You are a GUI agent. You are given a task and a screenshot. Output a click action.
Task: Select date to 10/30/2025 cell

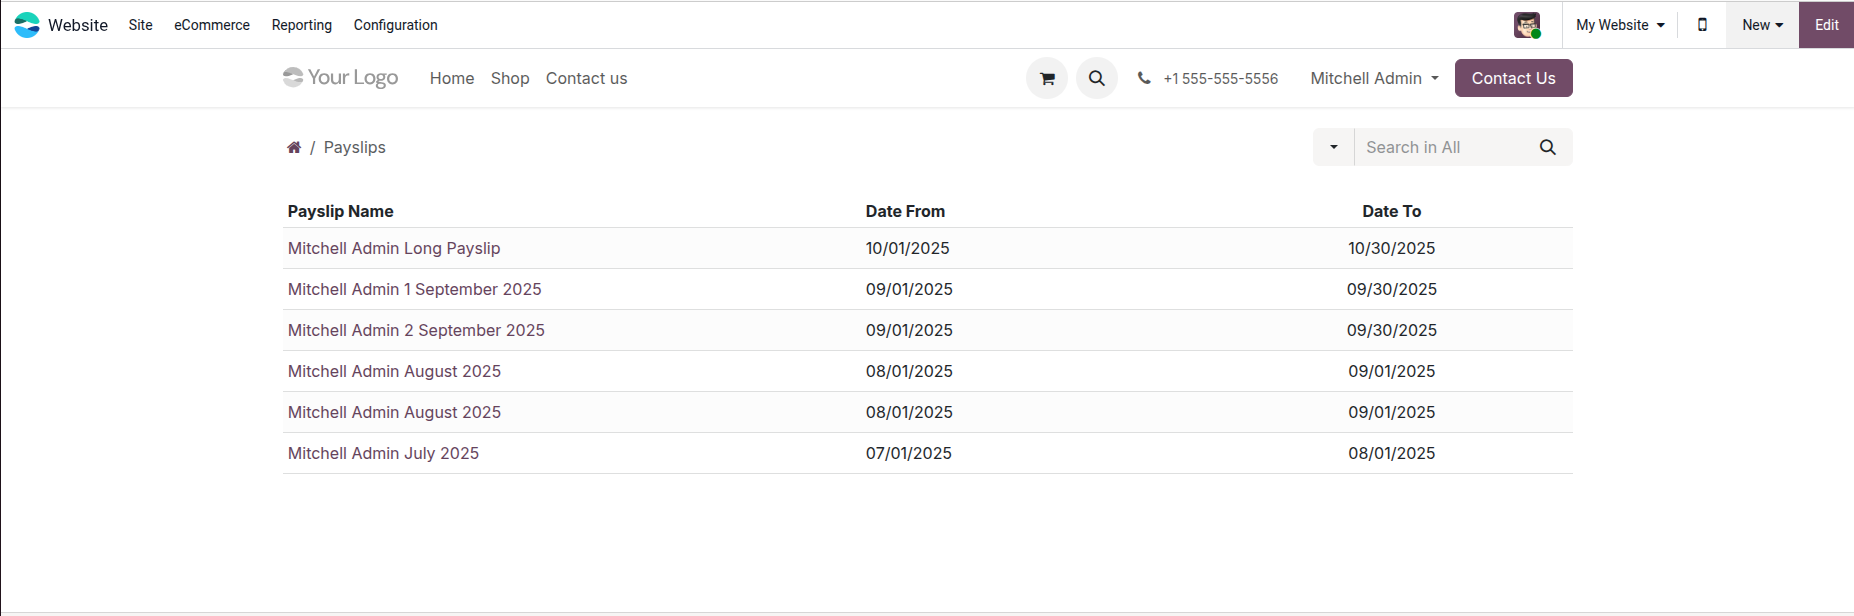1391,248
